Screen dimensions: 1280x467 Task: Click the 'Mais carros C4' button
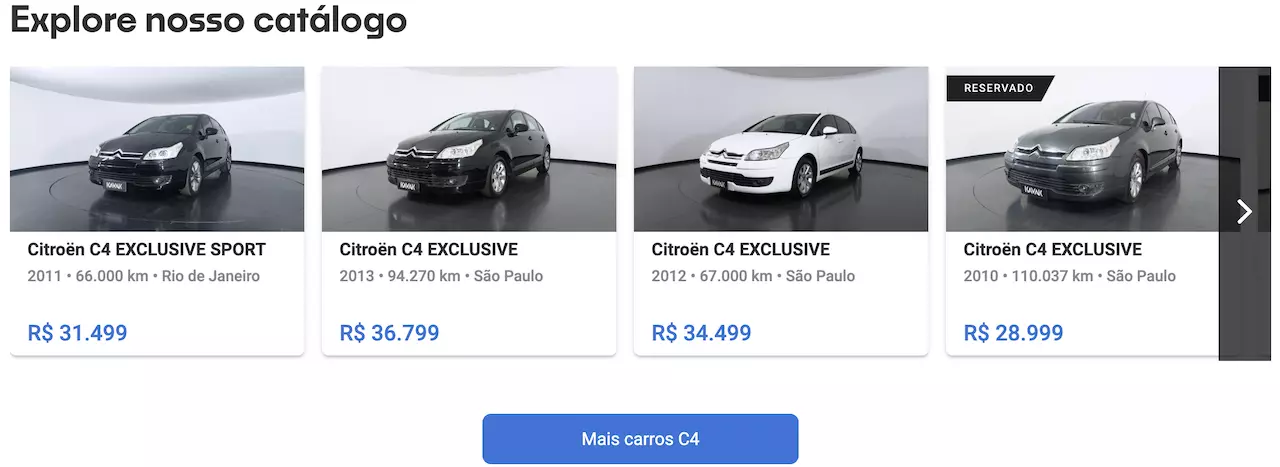(640, 439)
